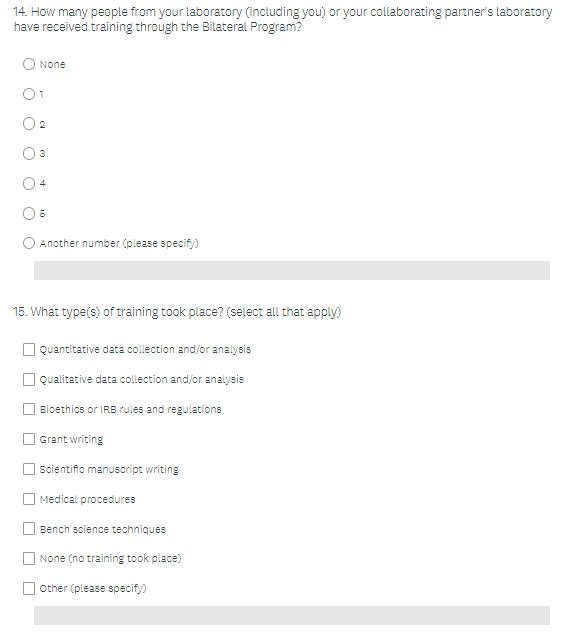Enable the Grant writing checkbox
Viewport: 565px width, 639px height.
pyautogui.click(x=29, y=439)
